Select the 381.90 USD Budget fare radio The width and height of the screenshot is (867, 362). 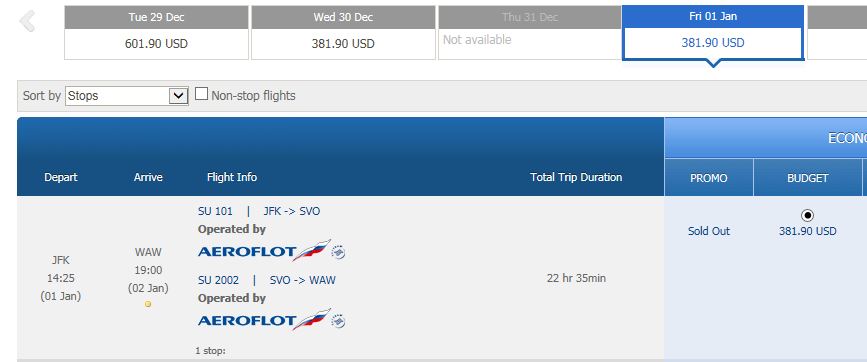807,216
